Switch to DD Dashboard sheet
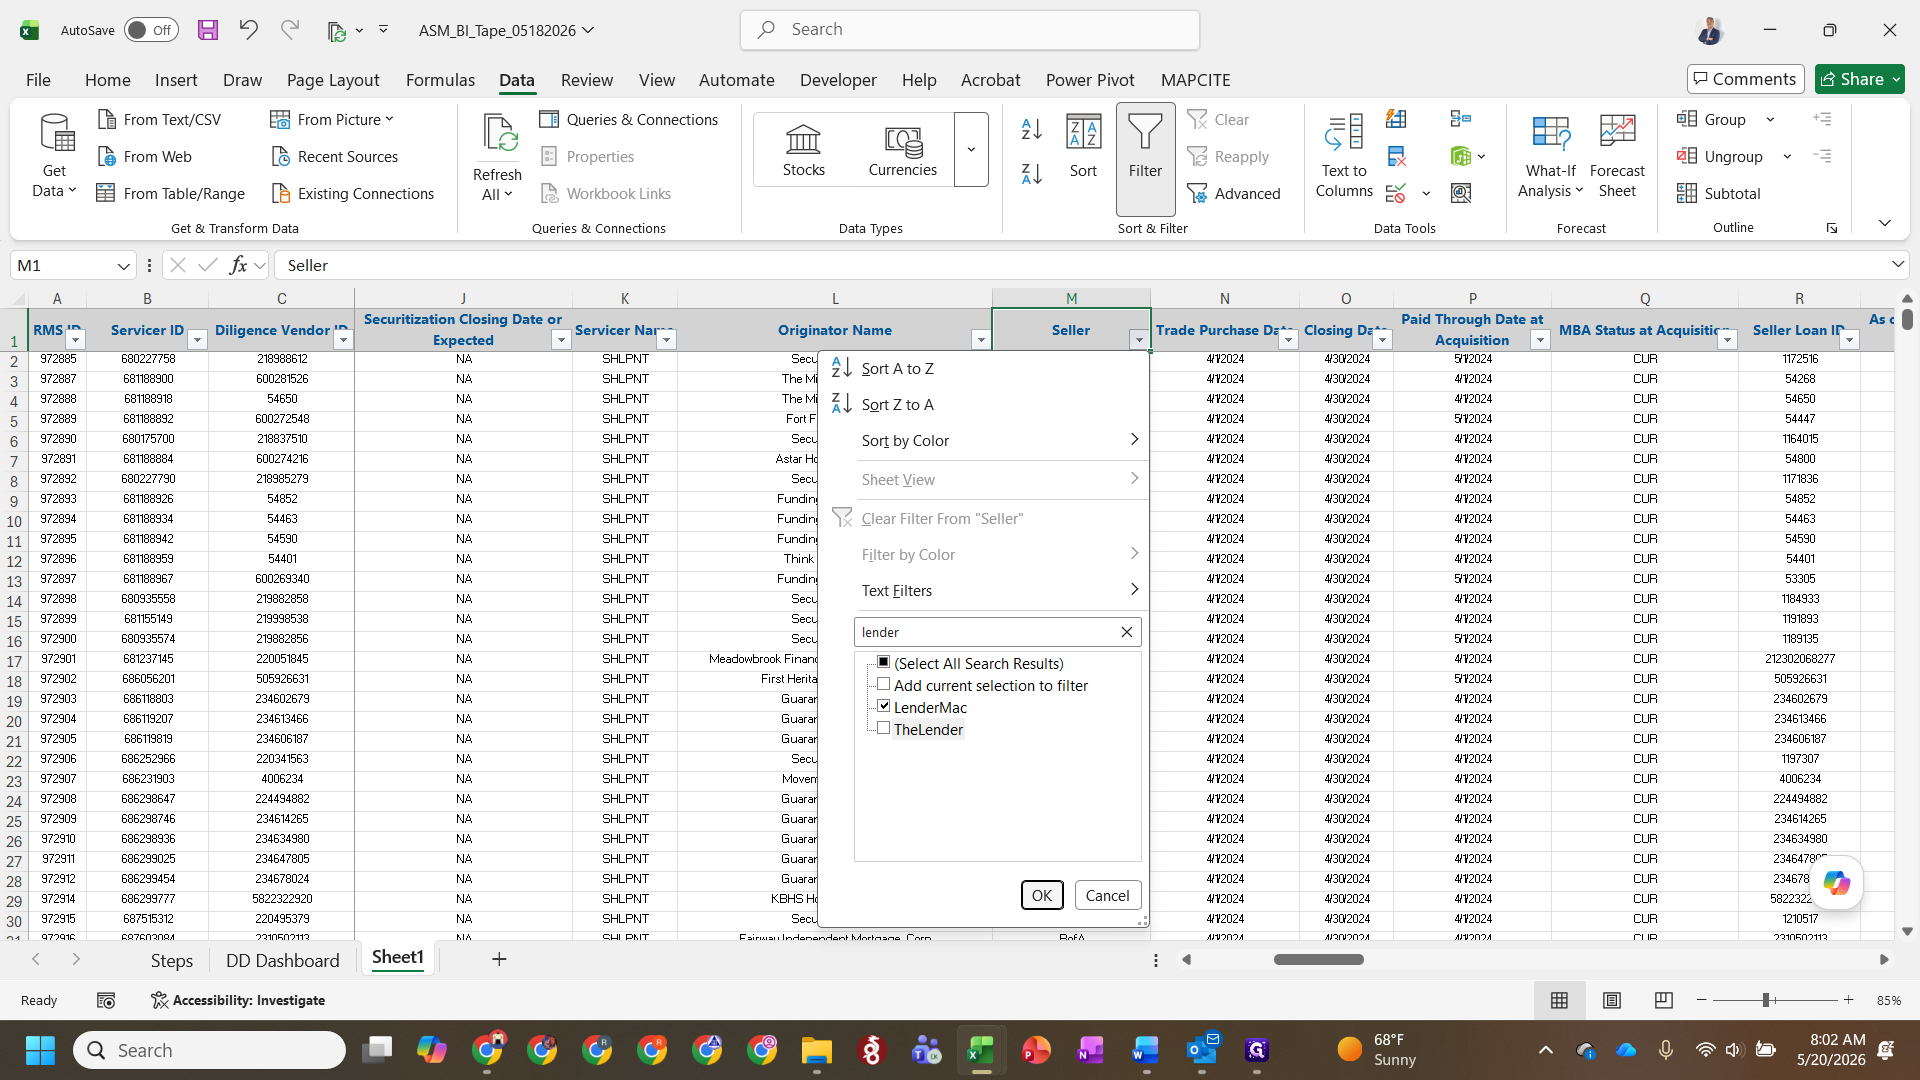This screenshot has height=1080, width=1920. click(x=283, y=960)
